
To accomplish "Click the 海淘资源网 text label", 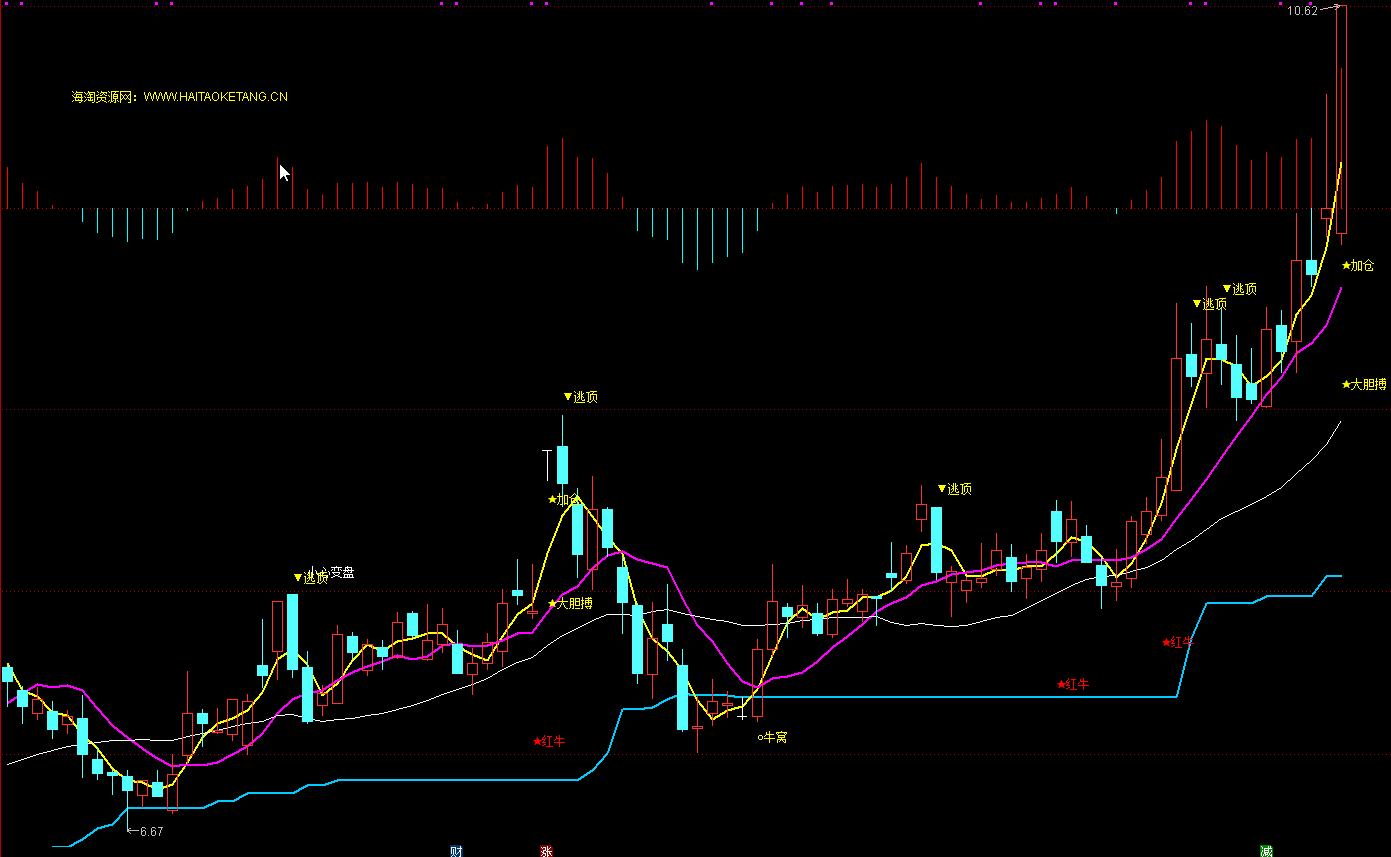I will (x=105, y=97).
